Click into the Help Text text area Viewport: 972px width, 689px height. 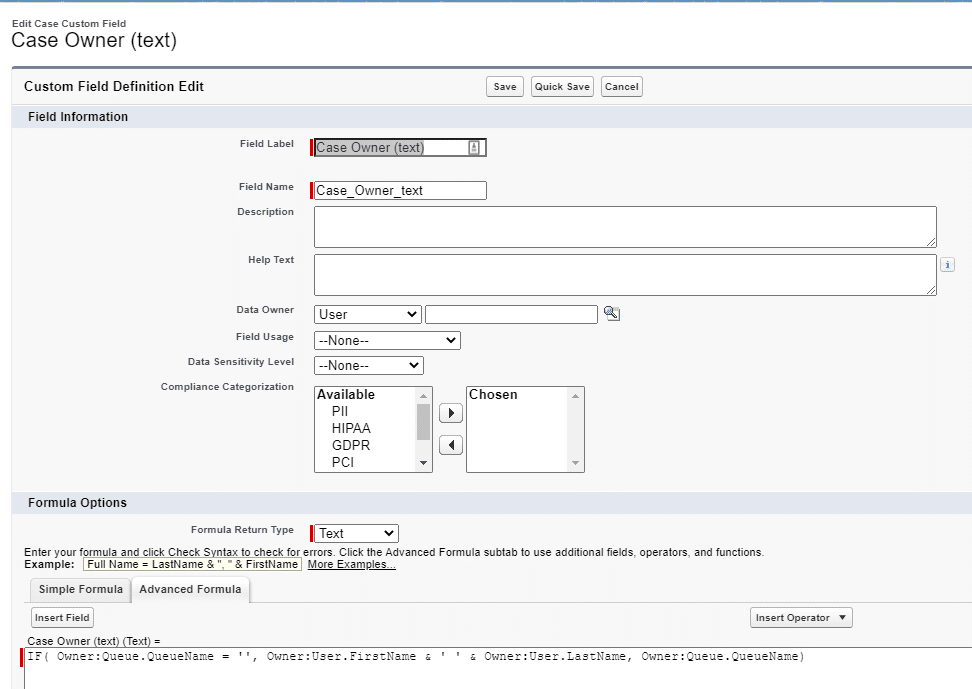pyautogui.click(x=625, y=275)
